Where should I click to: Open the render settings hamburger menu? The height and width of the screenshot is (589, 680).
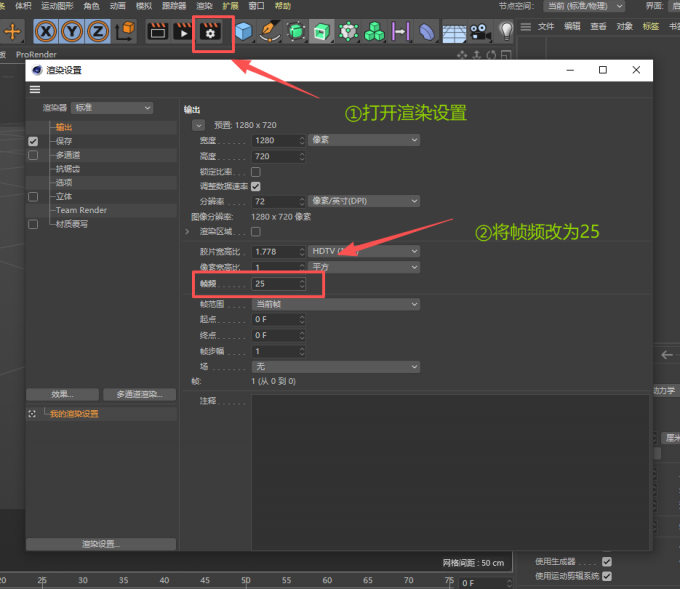point(35,89)
